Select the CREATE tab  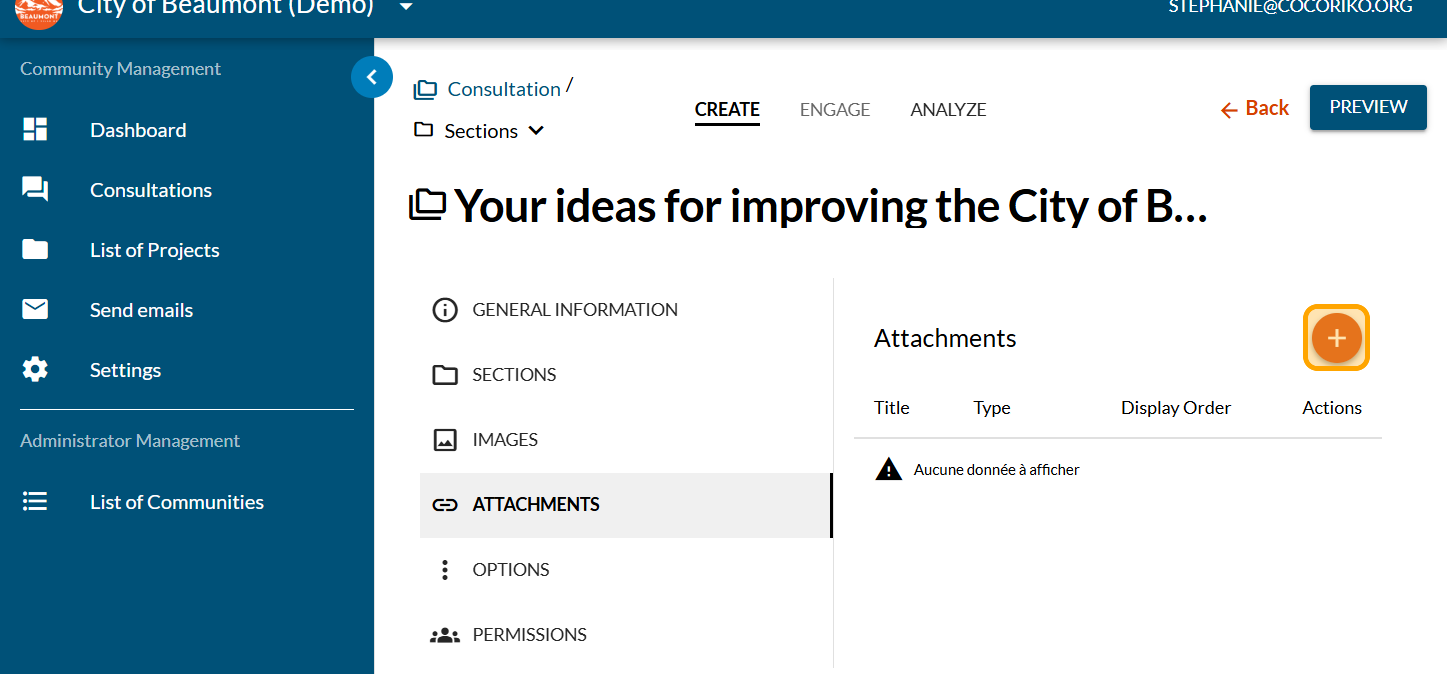tap(727, 110)
